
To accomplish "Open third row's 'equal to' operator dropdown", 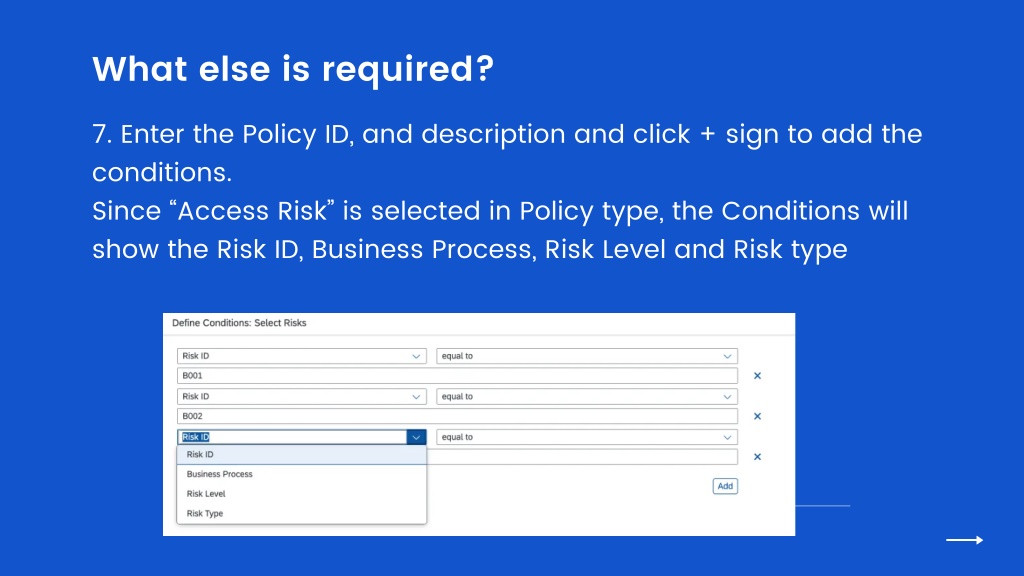I will pos(587,437).
